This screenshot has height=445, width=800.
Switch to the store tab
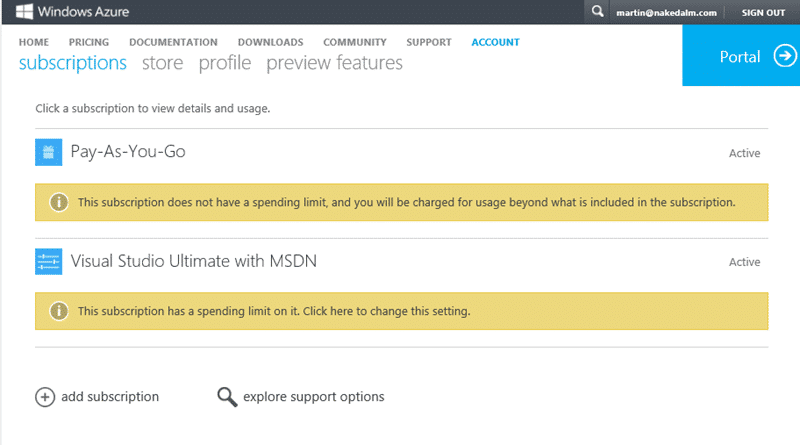[162, 63]
